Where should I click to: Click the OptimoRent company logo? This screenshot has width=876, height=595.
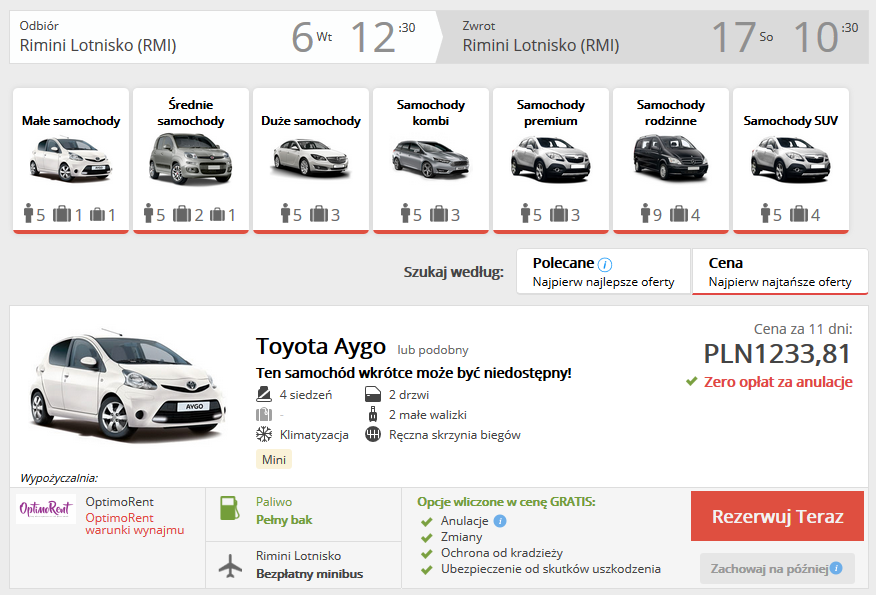pos(46,509)
